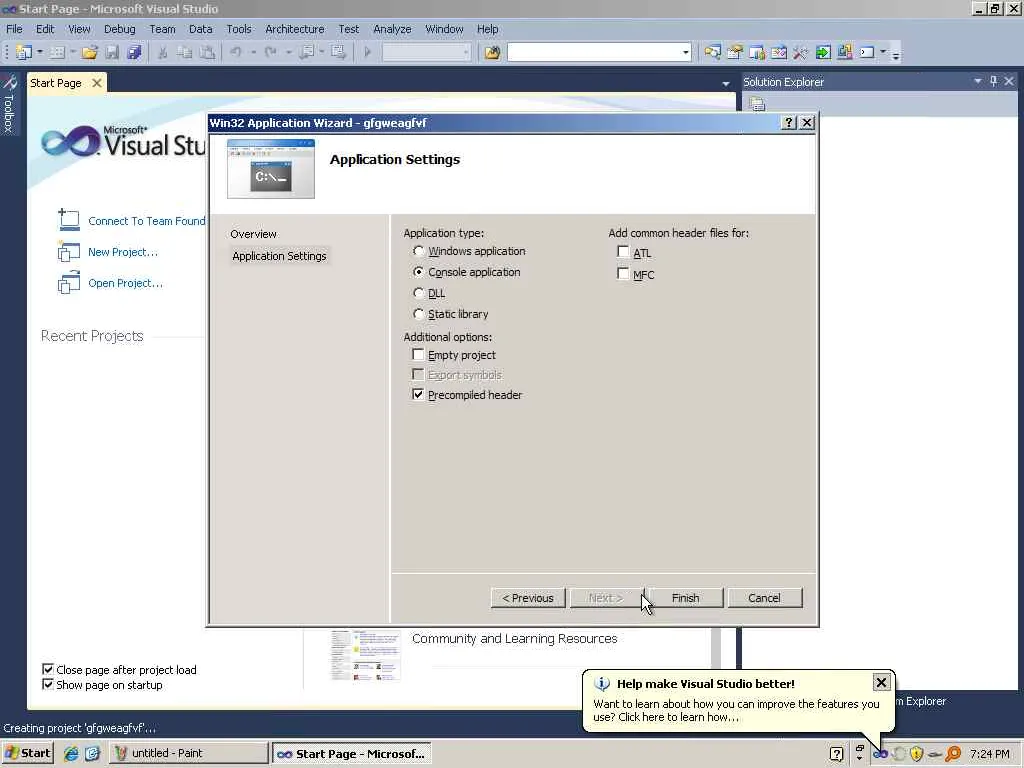Toggle Show page on startup checkbox

(48, 684)
